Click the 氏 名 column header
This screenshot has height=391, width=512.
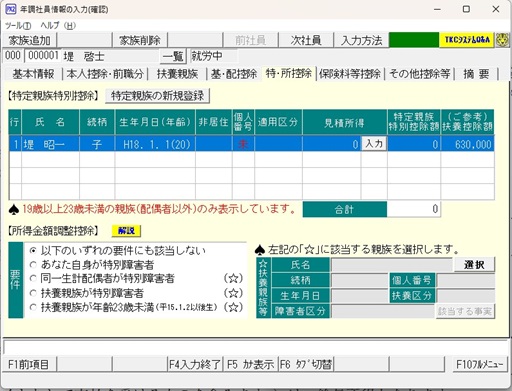pos(50,122)
